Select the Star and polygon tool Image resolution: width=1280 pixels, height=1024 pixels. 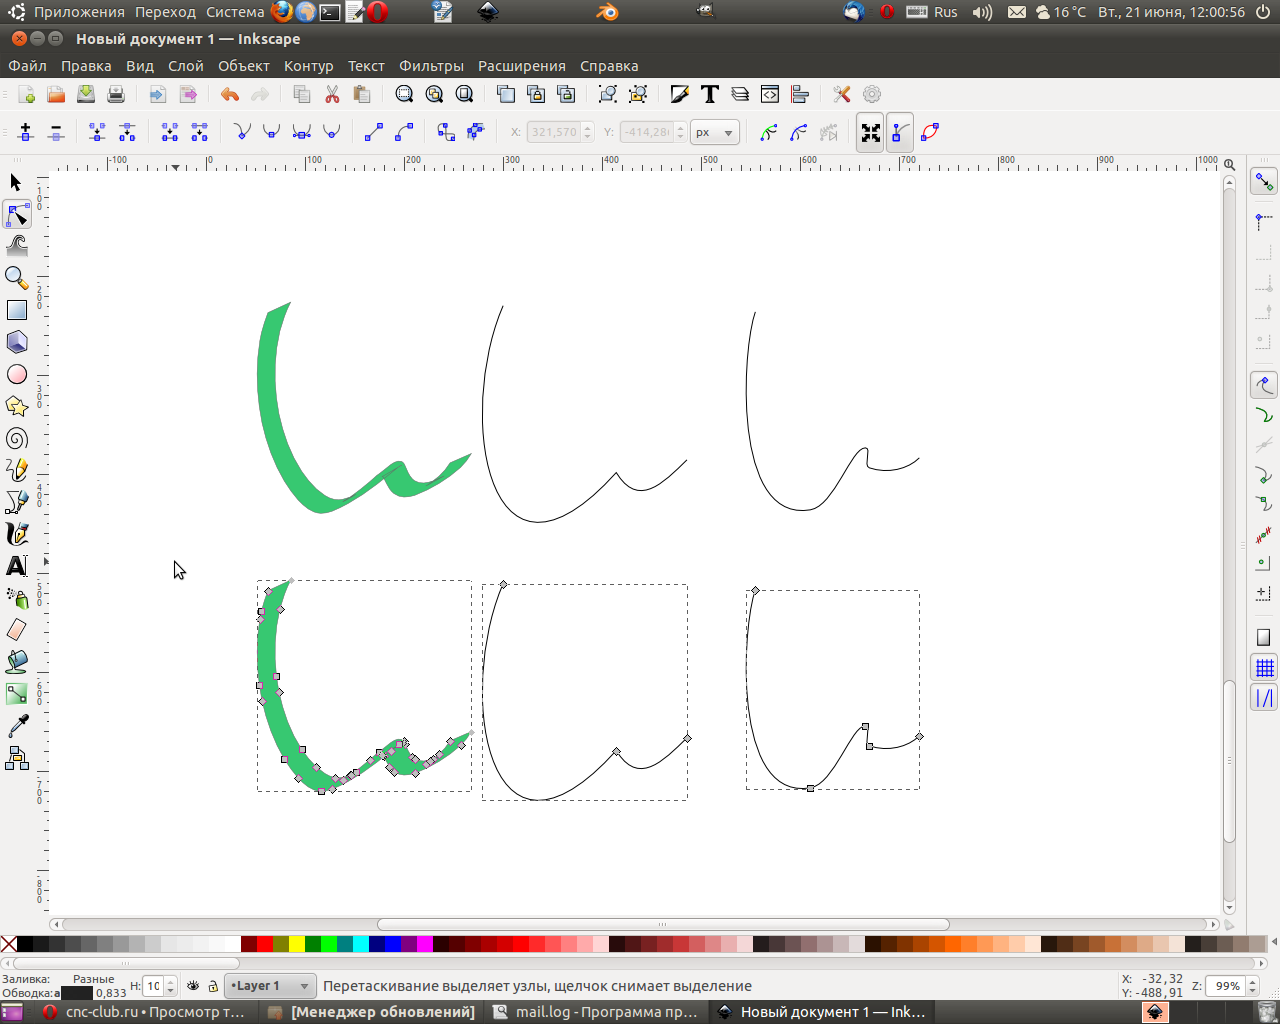pos(16,407)
